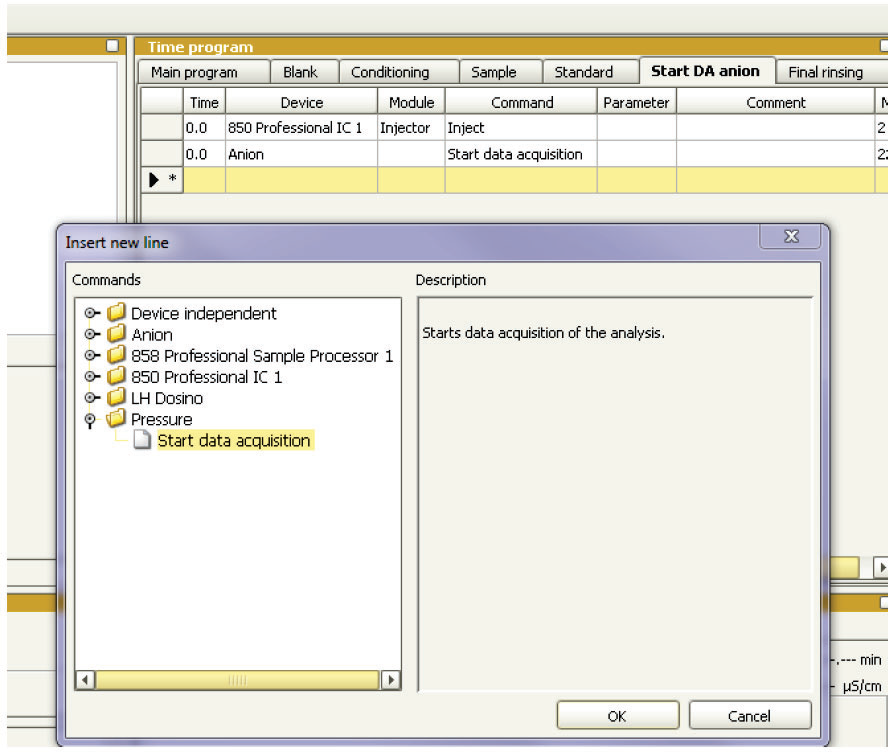Image resolution: width=896 pixels, height=753 pixels.
Task: Expand the Anion commands node
Action: pos(89,334)
